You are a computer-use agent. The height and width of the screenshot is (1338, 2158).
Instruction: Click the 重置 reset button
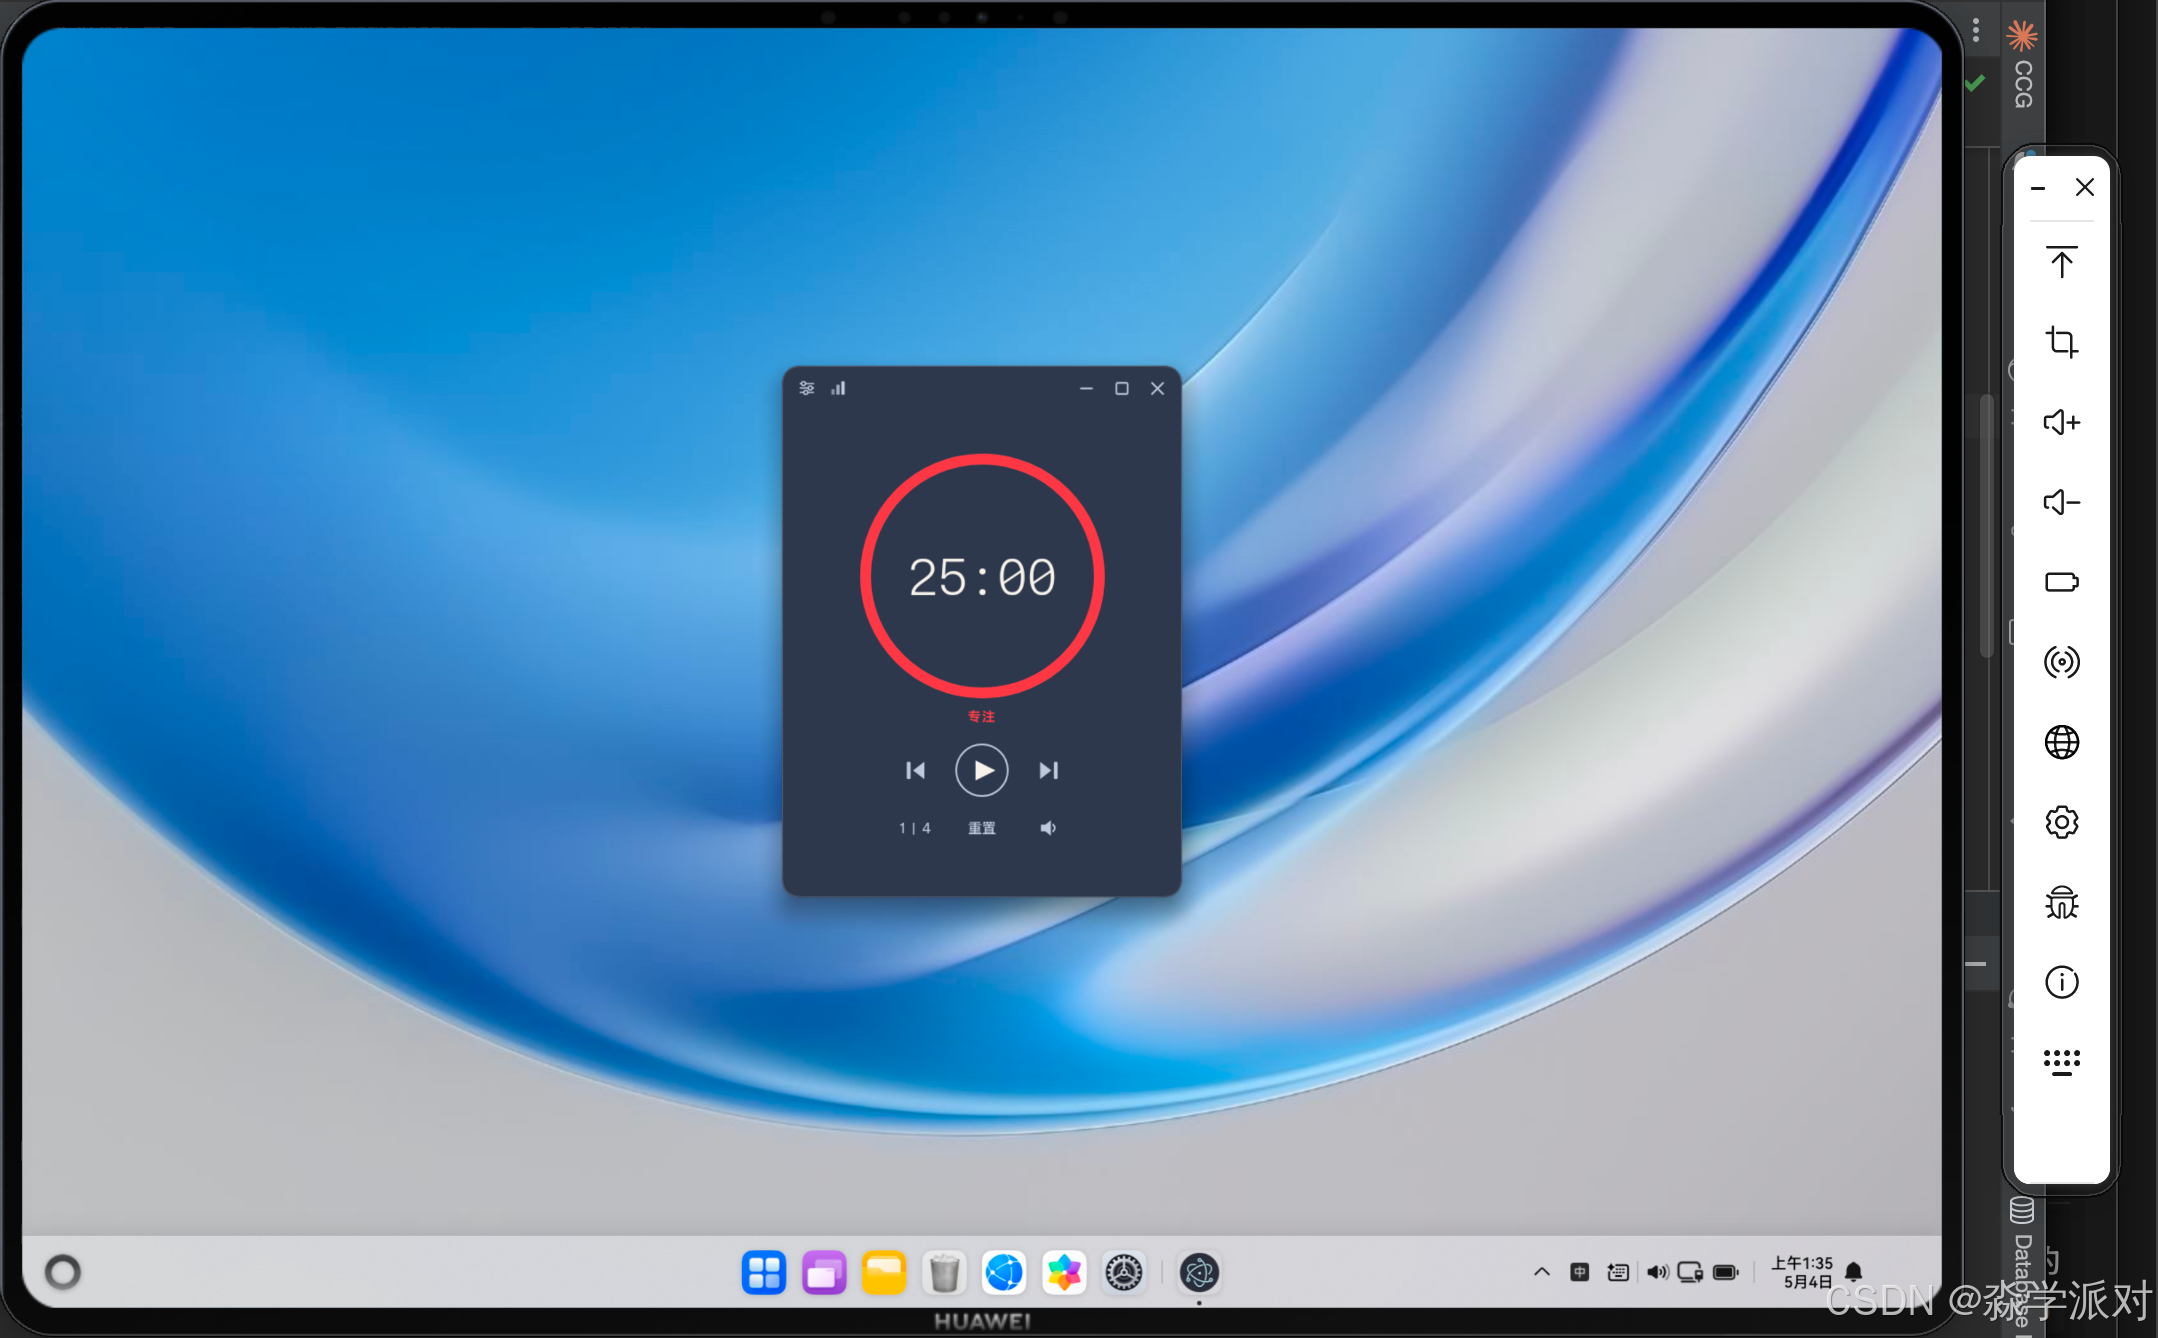point(982,828)
